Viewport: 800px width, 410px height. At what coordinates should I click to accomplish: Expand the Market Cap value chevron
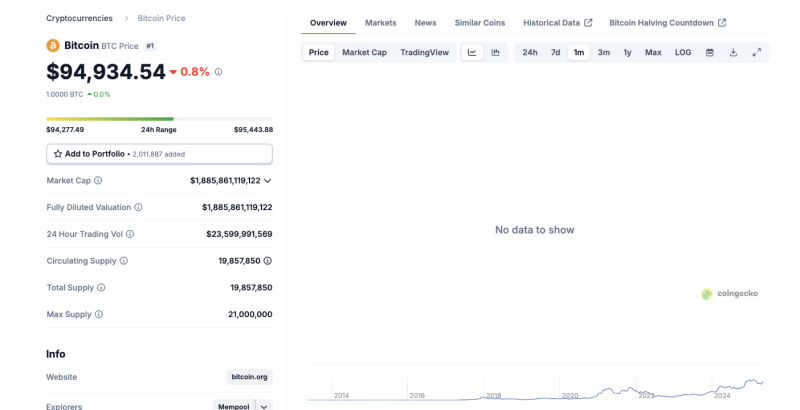point(267,181)
